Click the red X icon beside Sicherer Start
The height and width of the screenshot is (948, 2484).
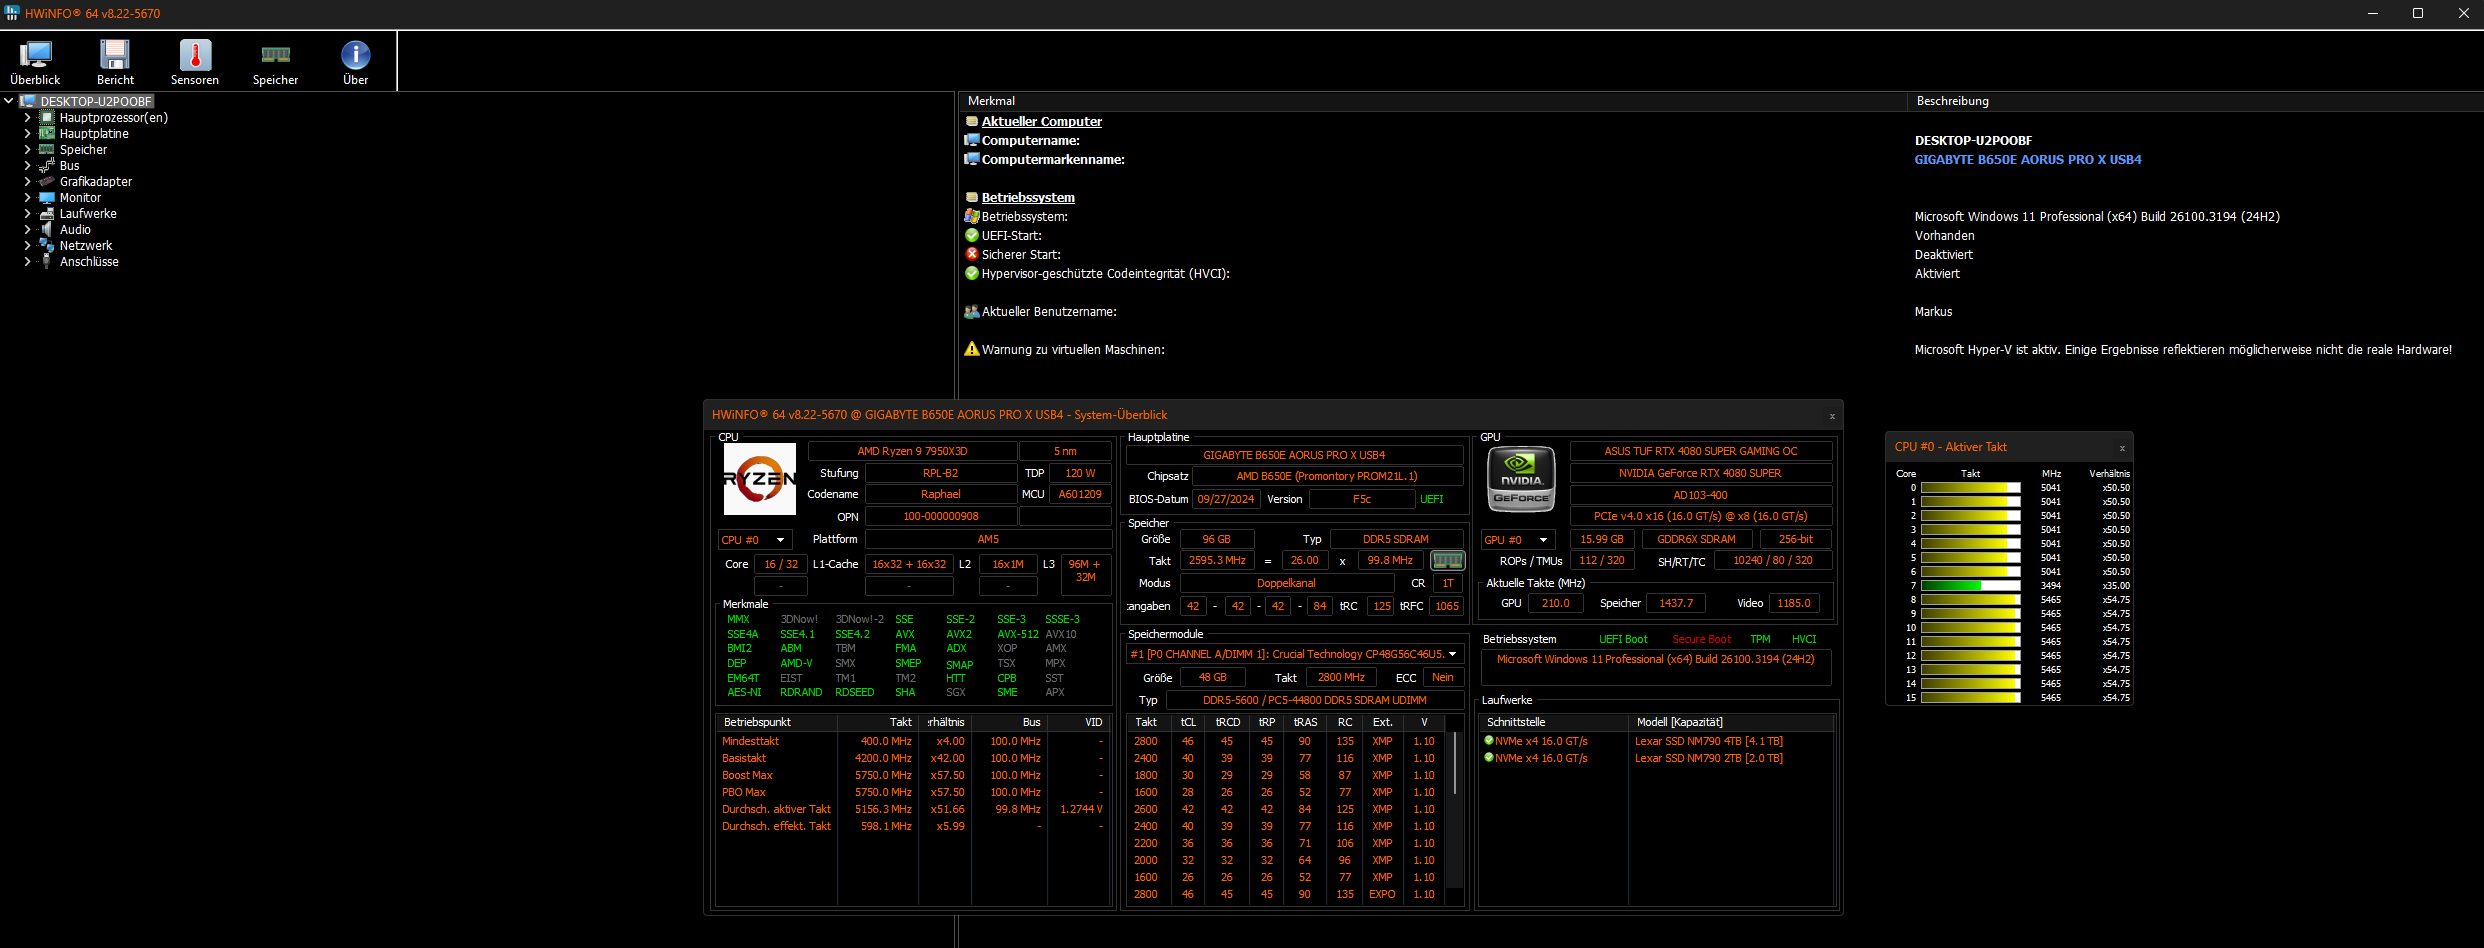(972, 255)
